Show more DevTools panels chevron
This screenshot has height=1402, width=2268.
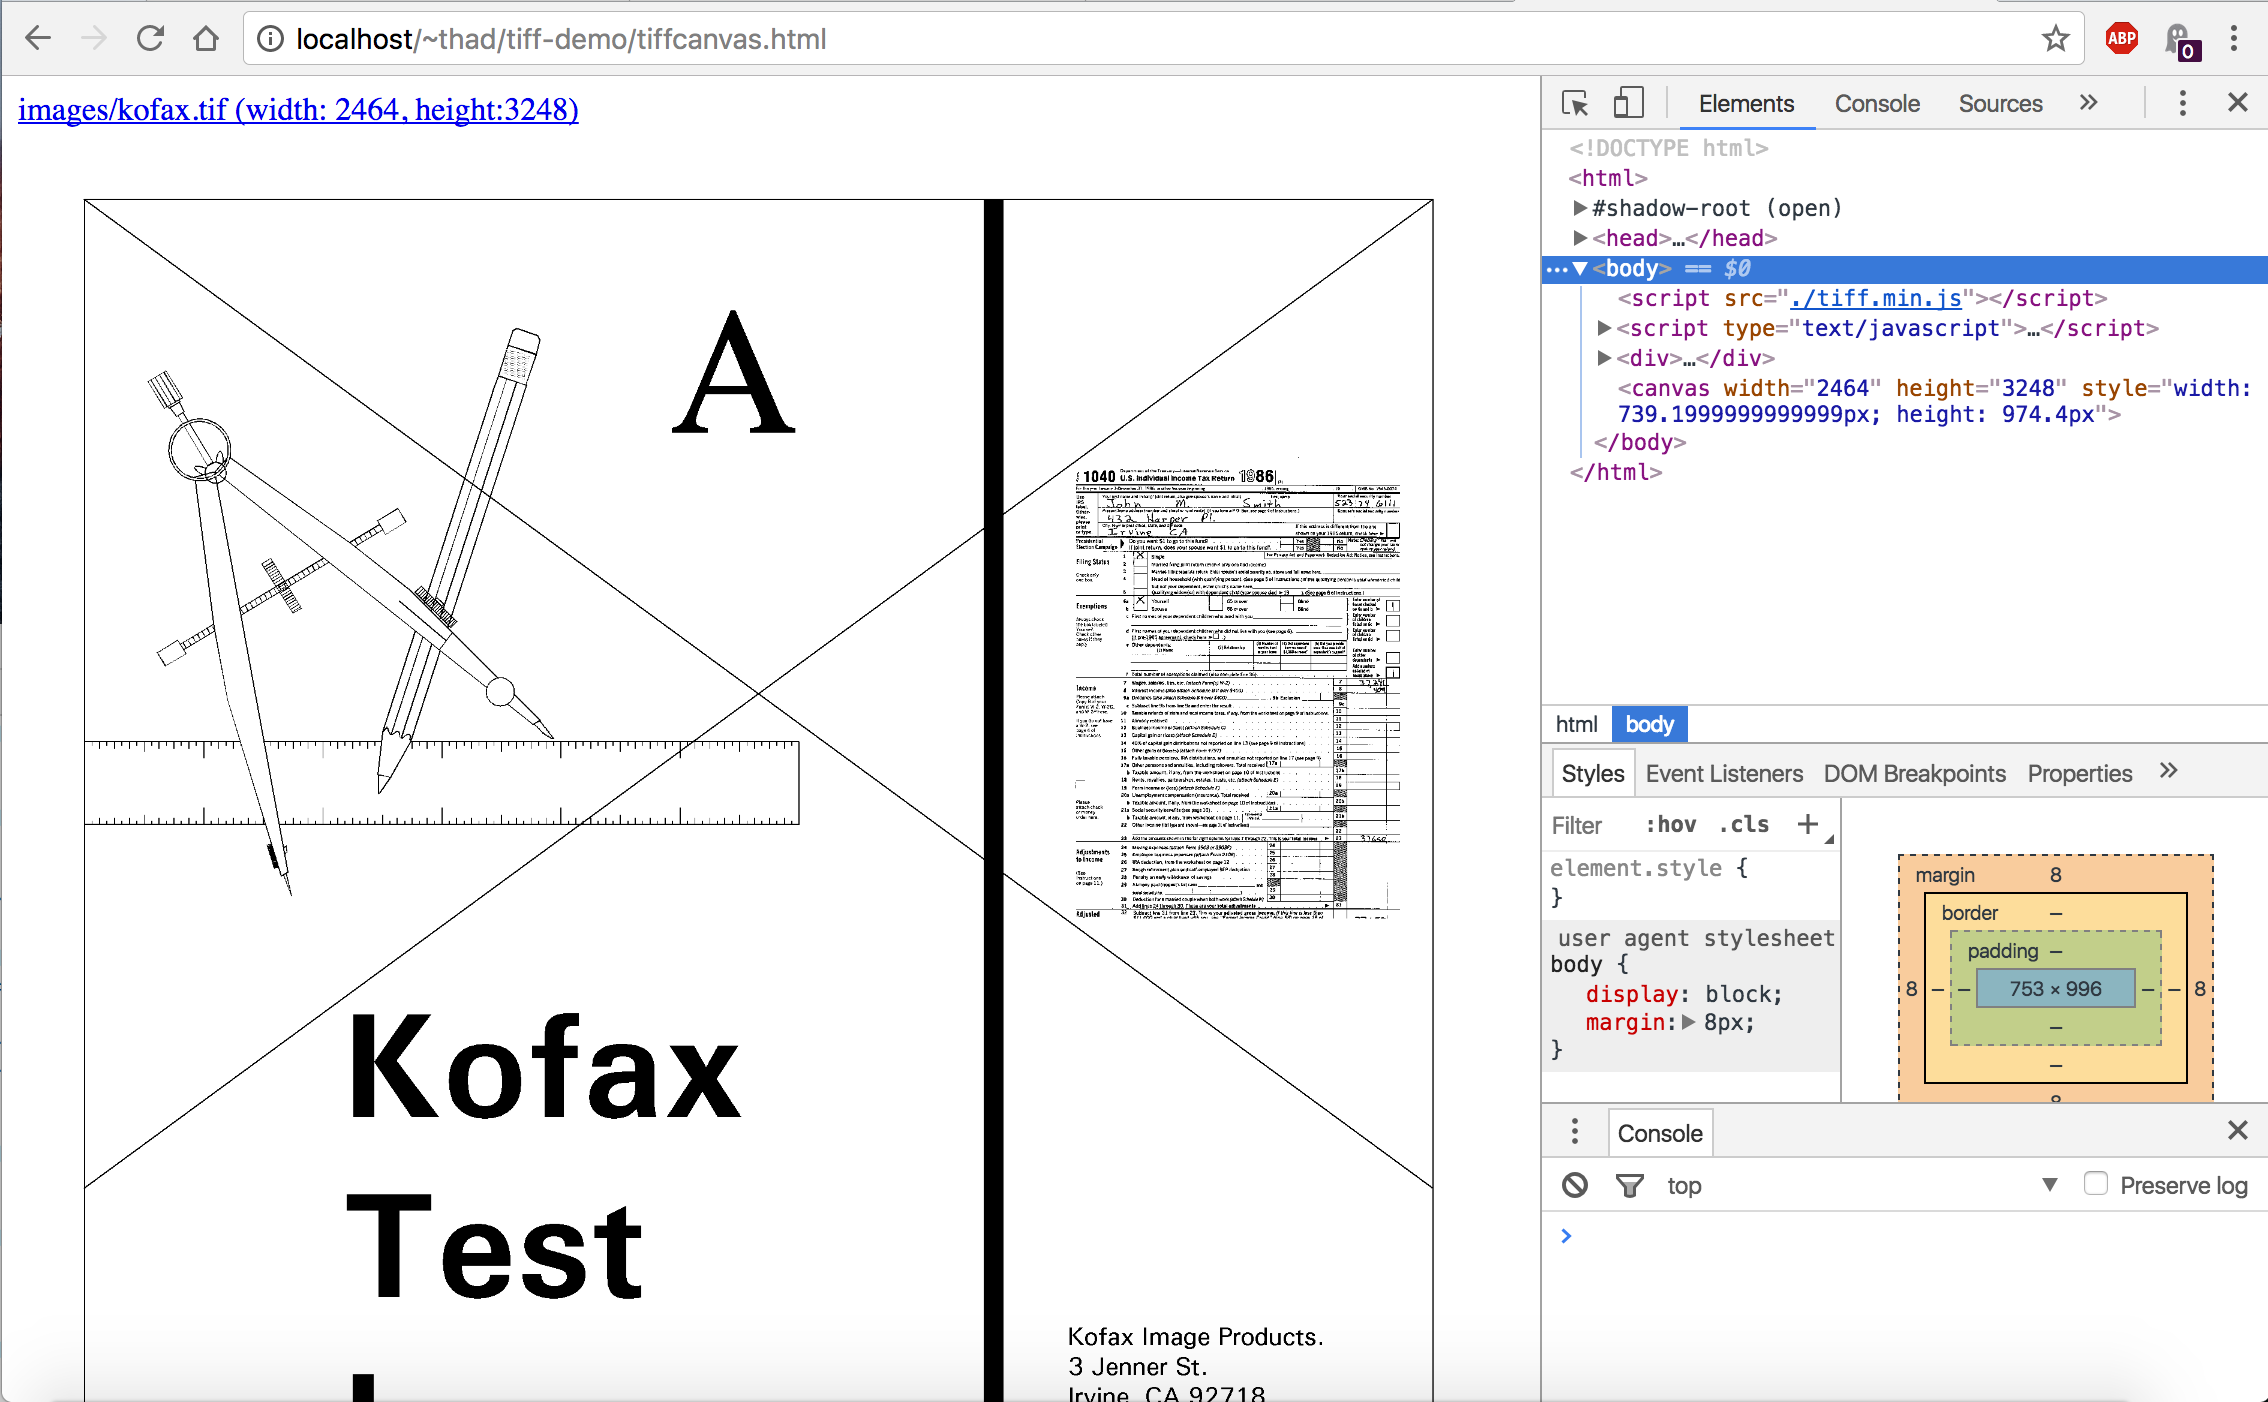point(2089,102)
